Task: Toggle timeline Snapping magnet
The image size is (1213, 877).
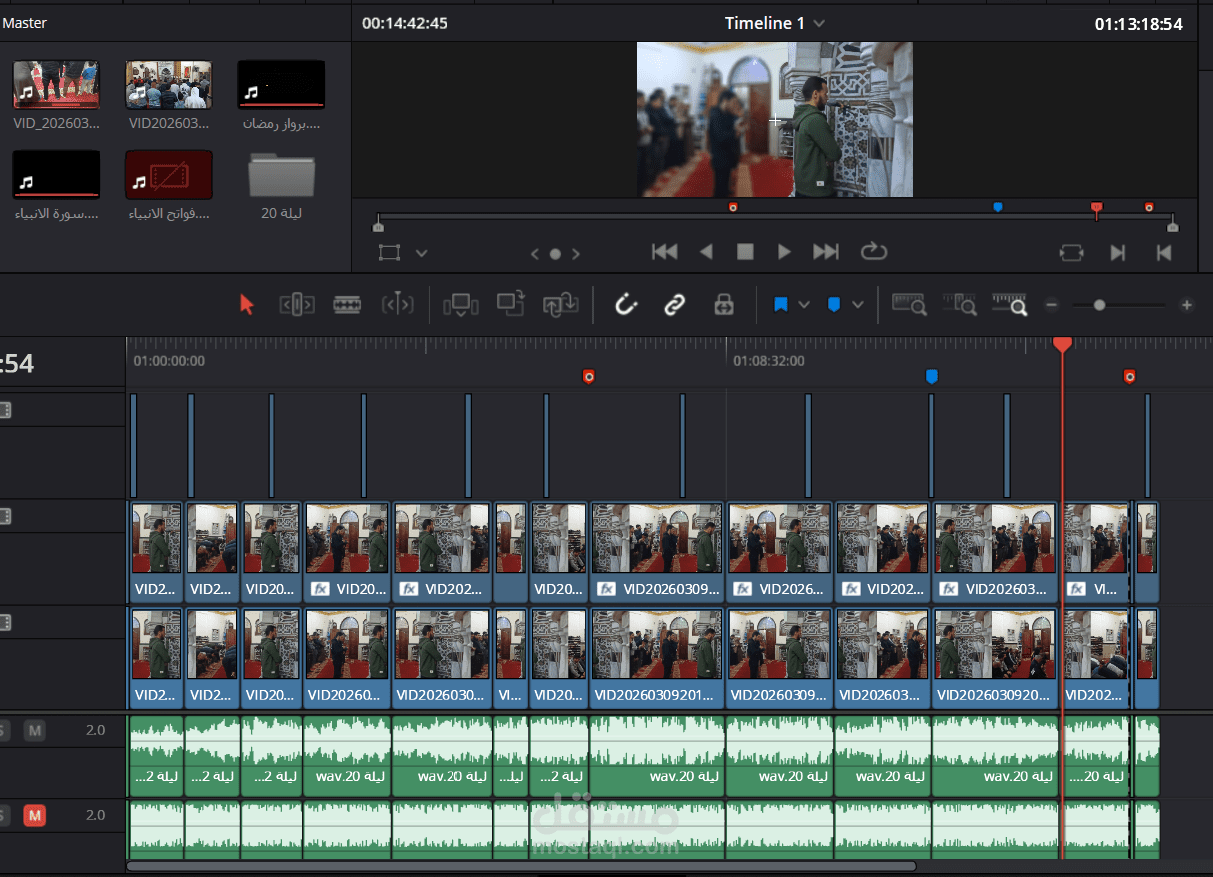Action: [x=626, y=305]
